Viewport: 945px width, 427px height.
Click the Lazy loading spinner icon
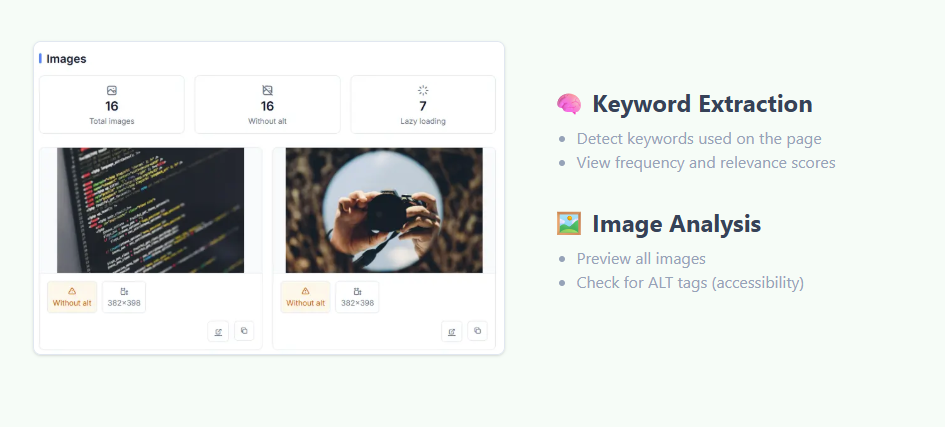coord(423,90)
